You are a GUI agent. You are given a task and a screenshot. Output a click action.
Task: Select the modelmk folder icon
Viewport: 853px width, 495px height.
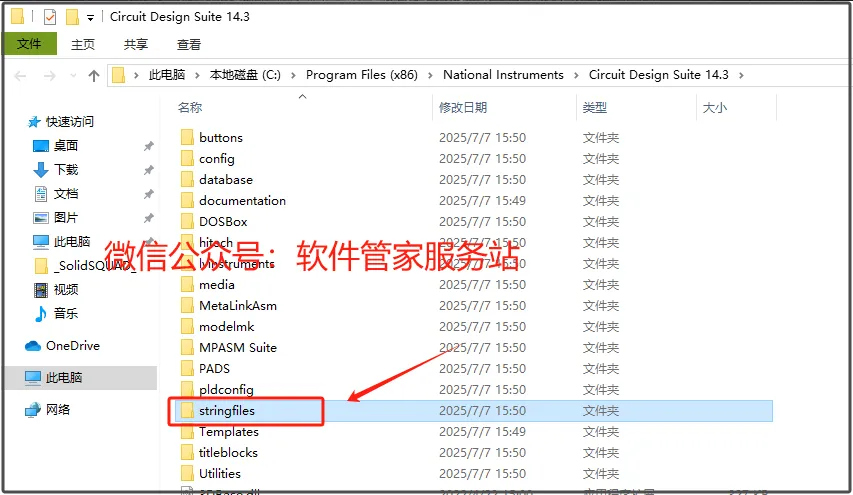[187, 326]
